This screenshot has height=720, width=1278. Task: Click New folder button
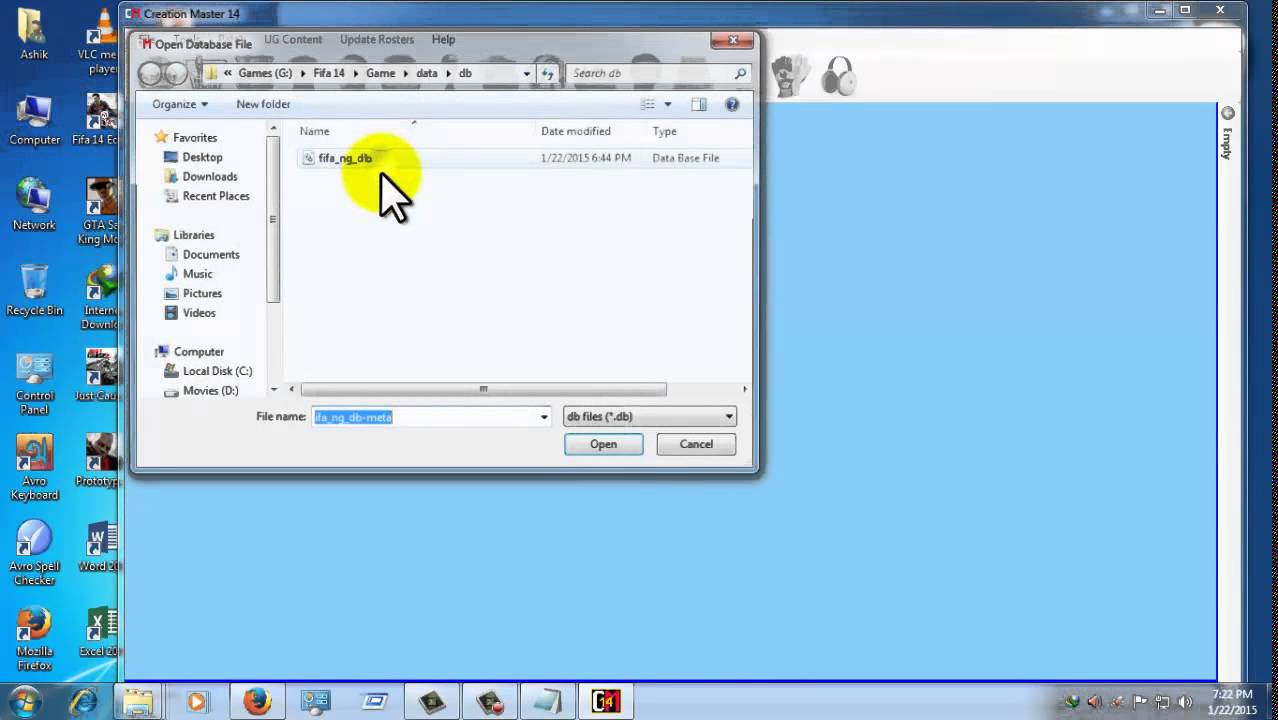click(263, 104)
